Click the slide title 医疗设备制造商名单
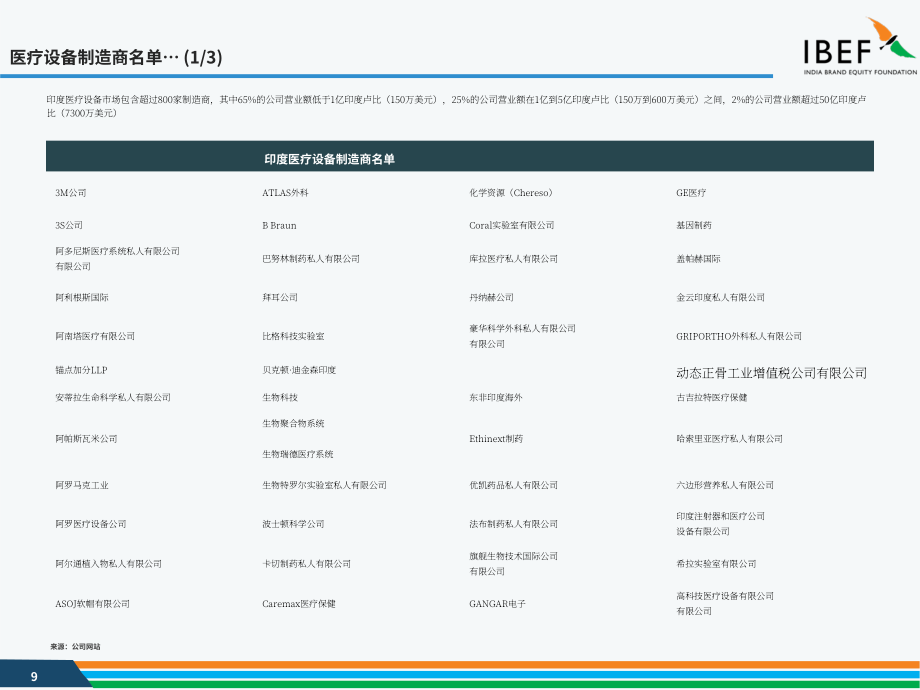 coord(116,57)
